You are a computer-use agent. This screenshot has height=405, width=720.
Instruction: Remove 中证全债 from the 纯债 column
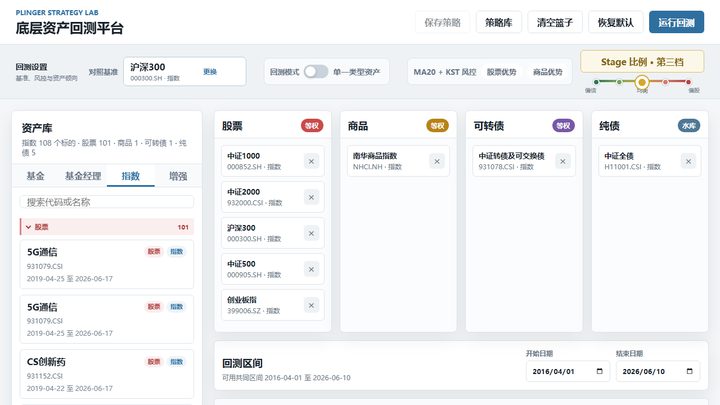click(x=688, y=161)
